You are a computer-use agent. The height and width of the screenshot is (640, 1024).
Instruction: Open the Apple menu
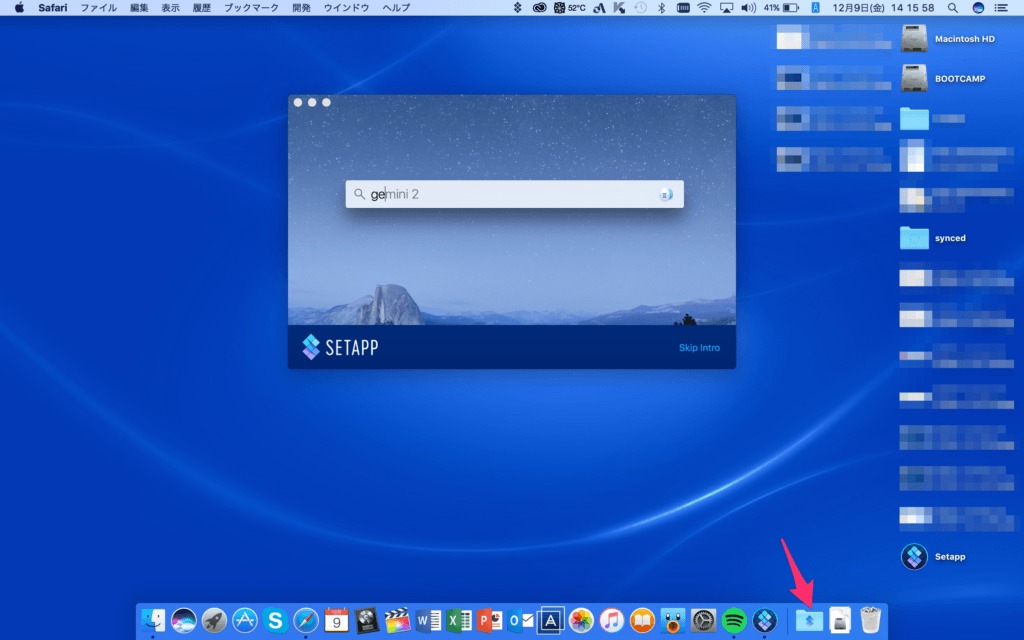coord(19,8)
